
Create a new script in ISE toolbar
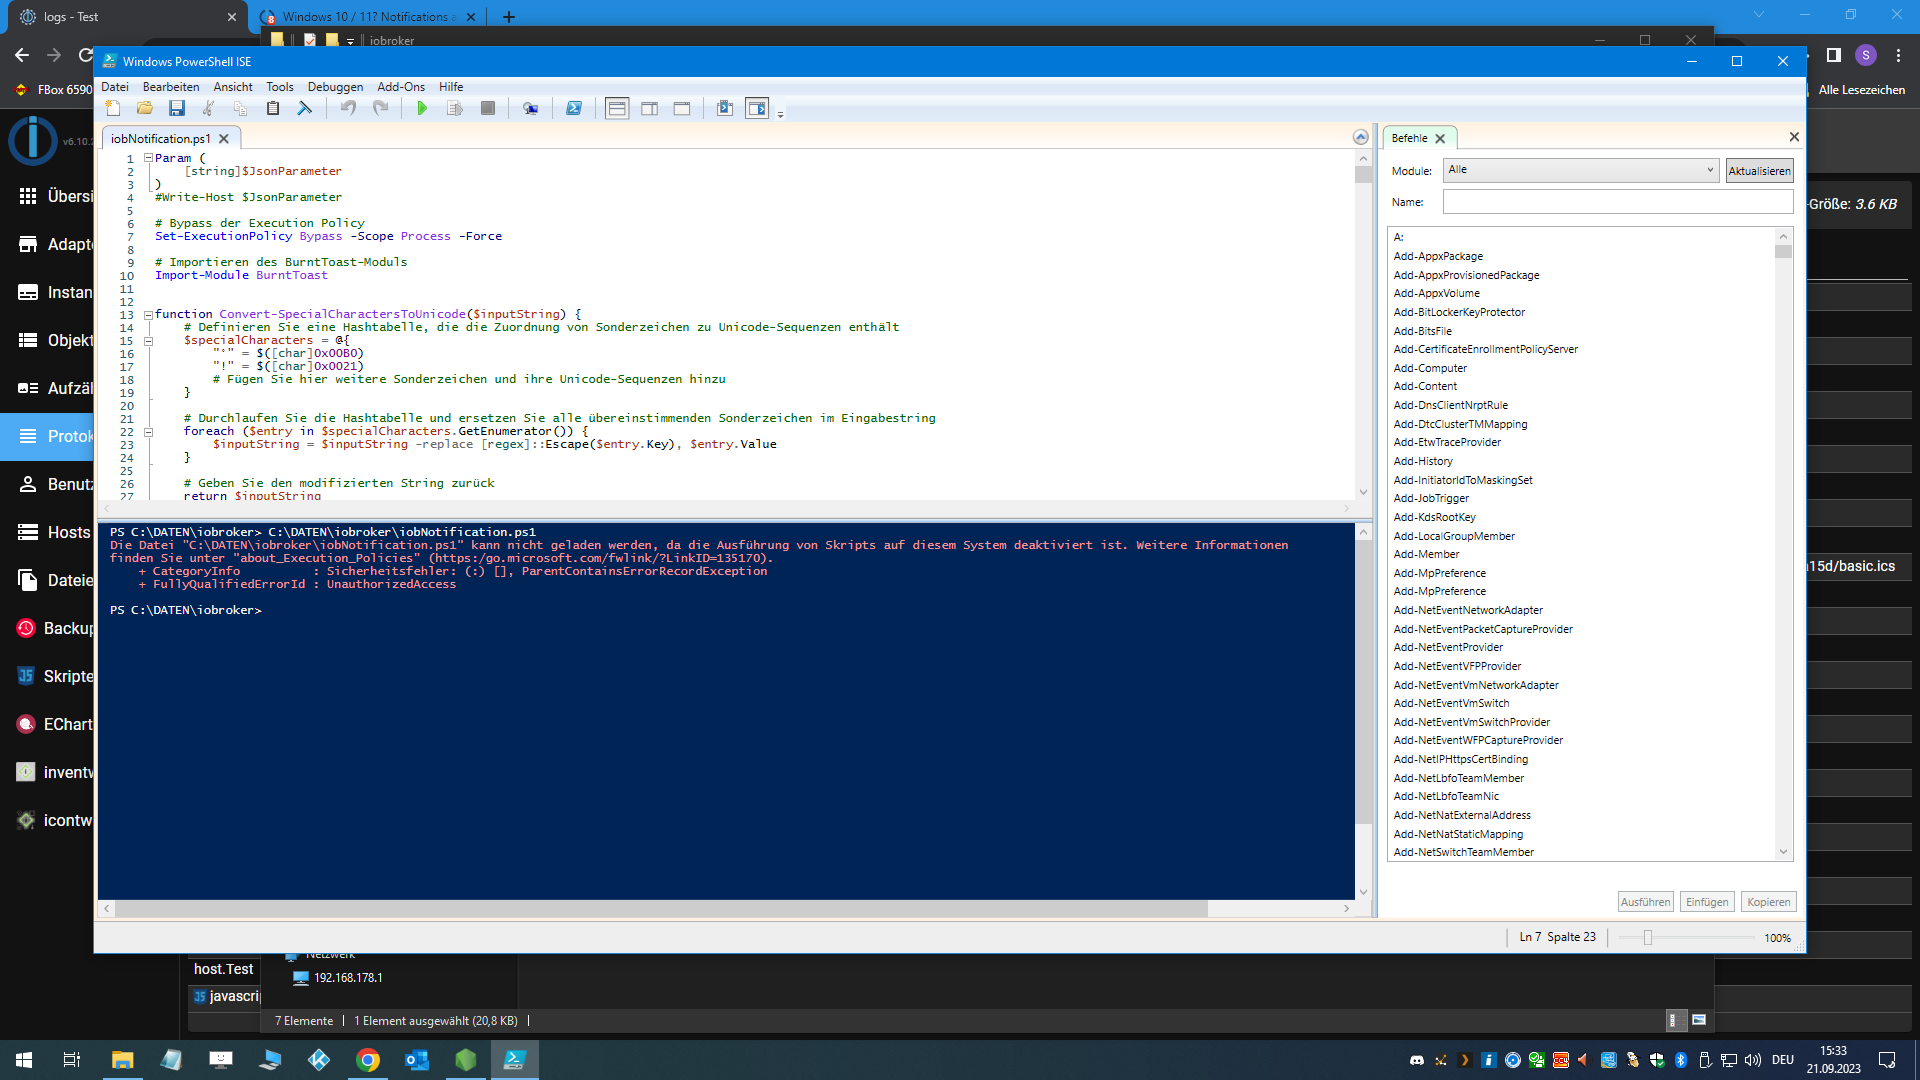coord(113,108)
